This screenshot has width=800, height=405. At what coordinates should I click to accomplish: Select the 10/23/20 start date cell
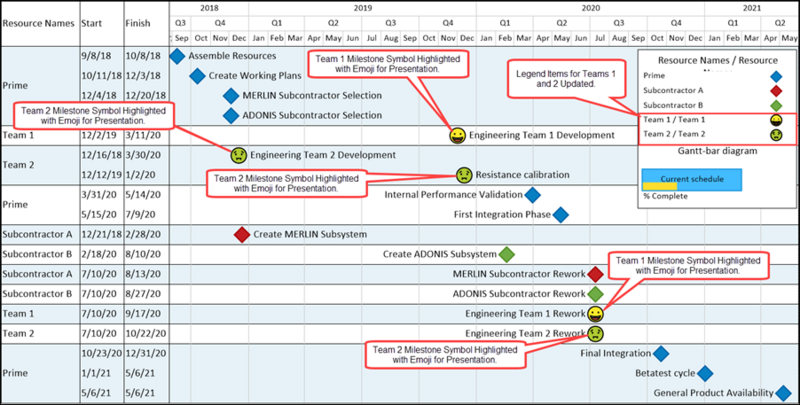click(101, 353)
